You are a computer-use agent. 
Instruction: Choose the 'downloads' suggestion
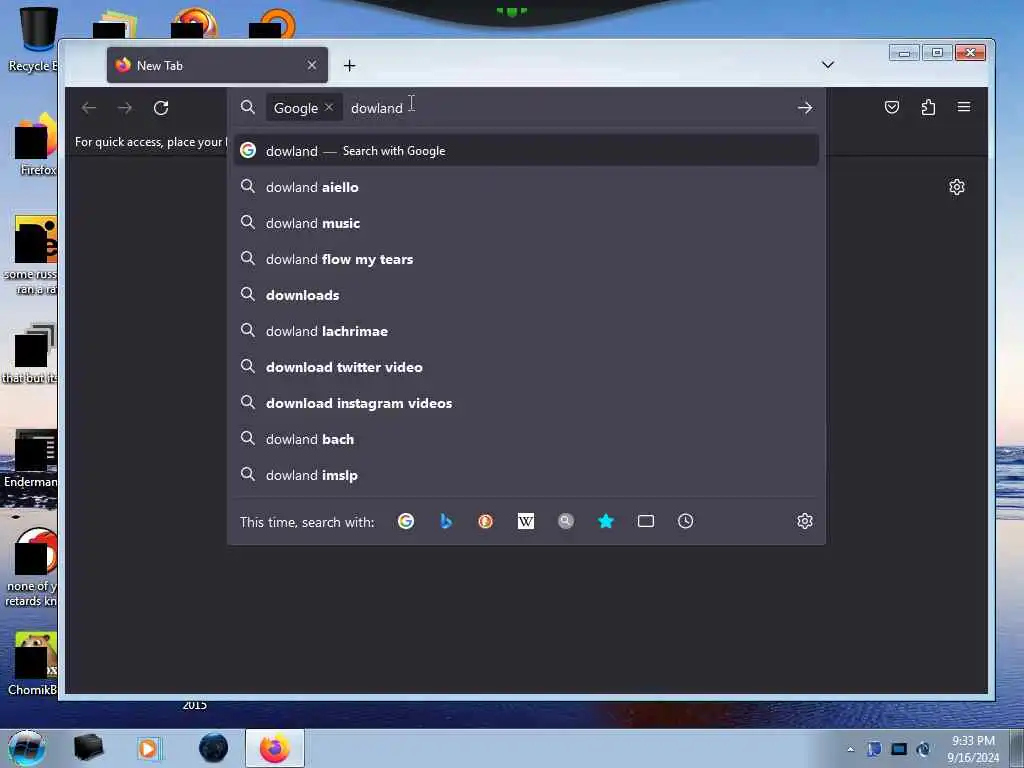[x=526, y=295]
